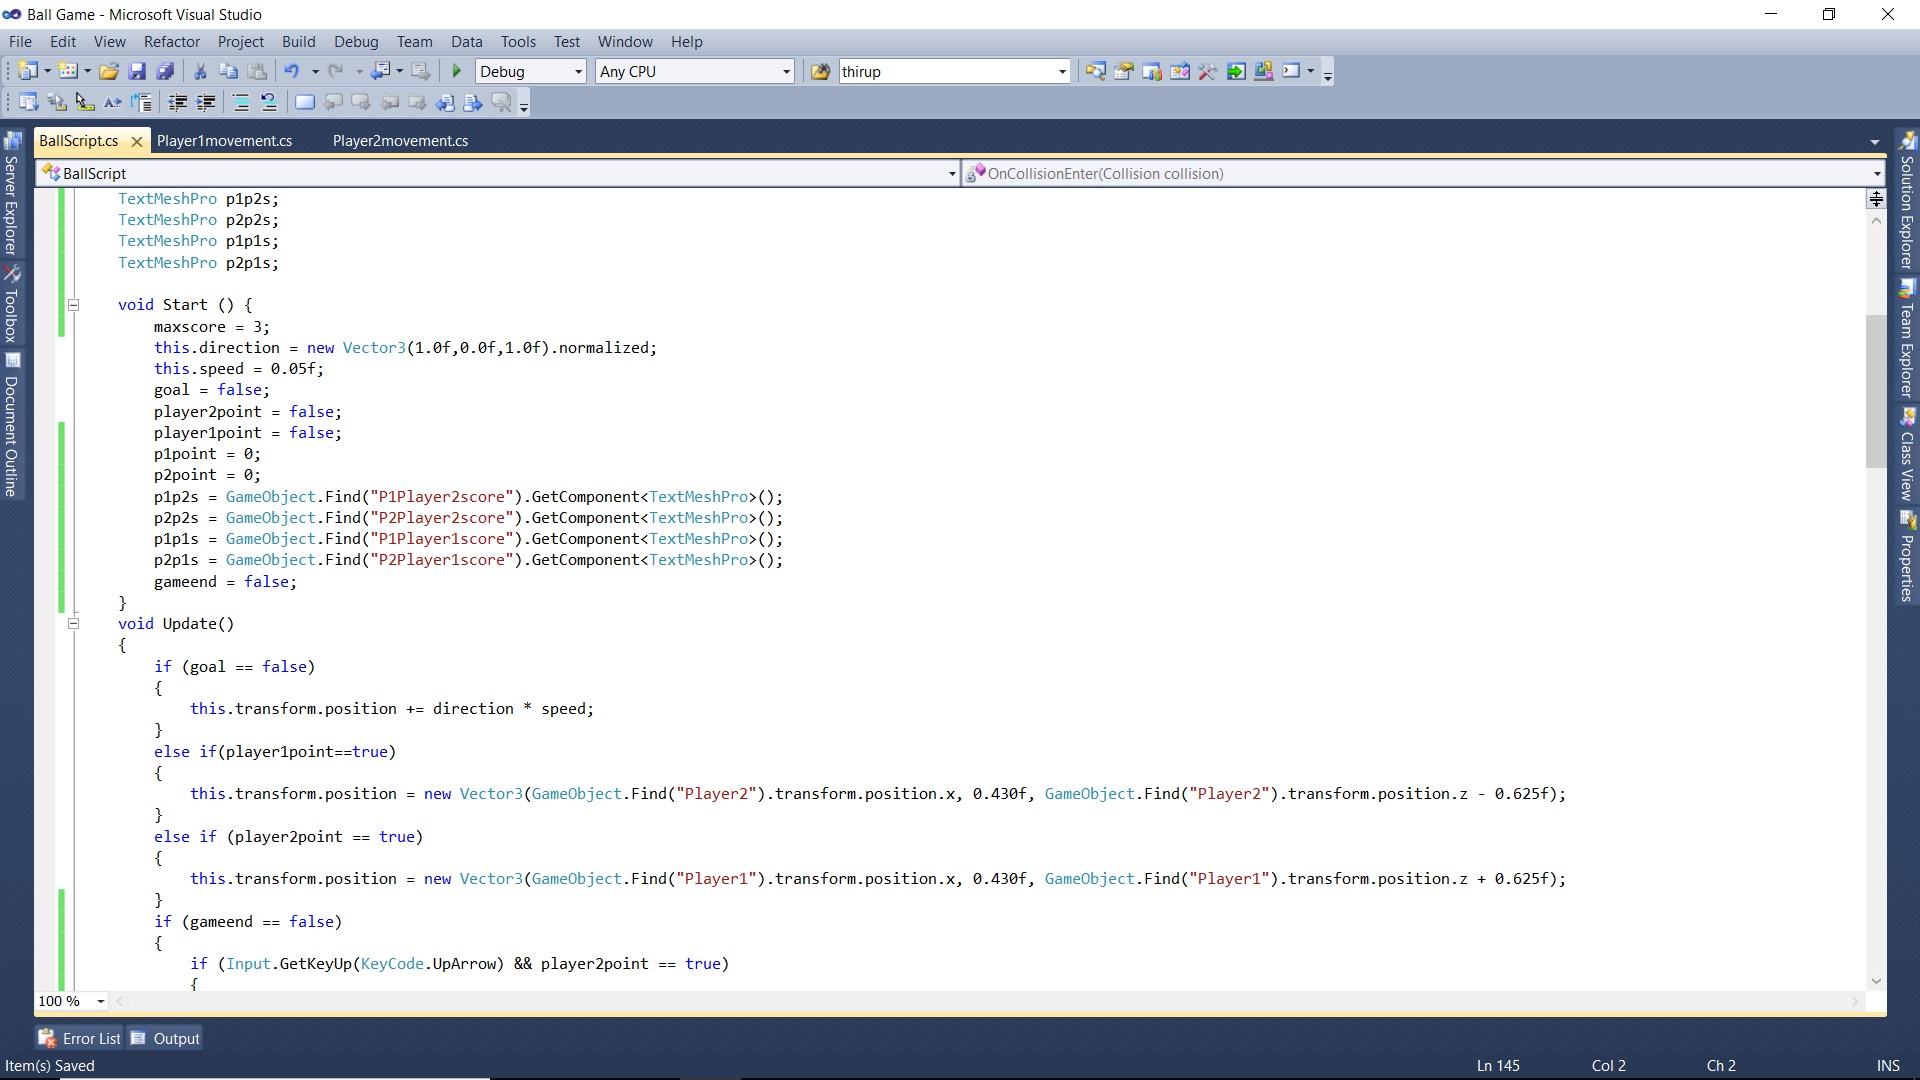Start debugging with green play arrow
1920x1080 pixels.
(x=457, y=71)
